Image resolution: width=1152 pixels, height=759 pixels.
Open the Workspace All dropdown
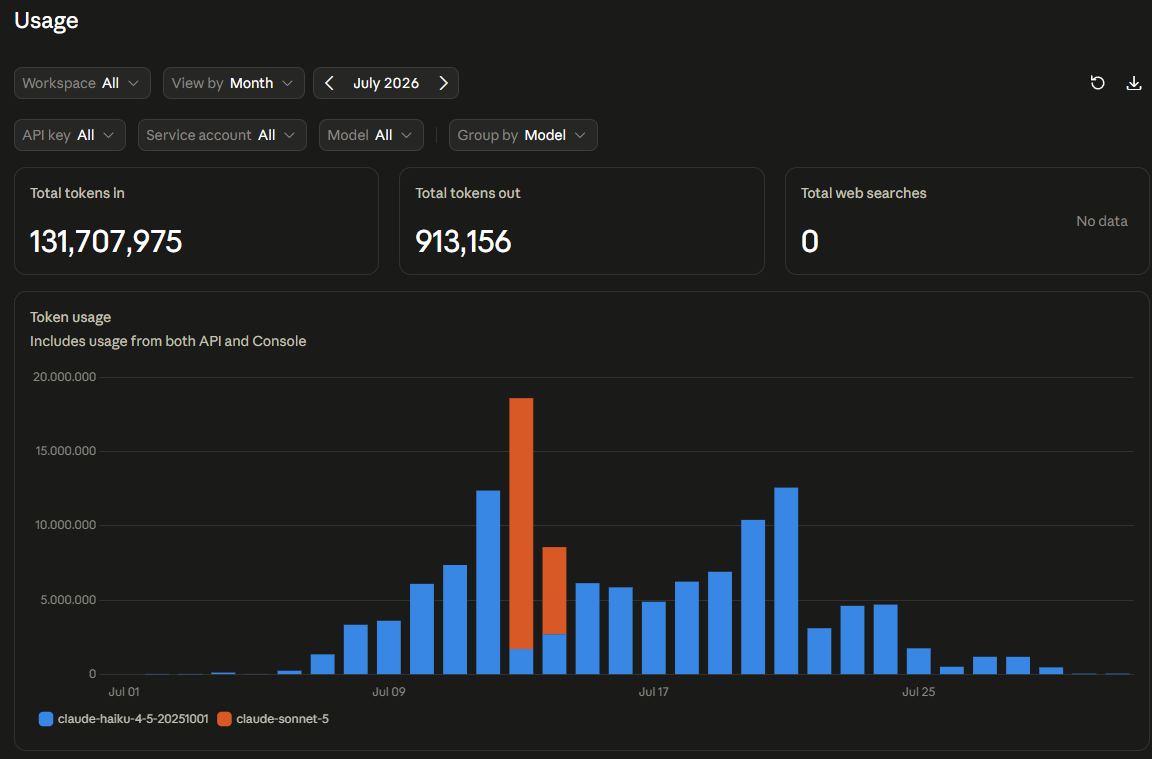(x=82, y=83)
